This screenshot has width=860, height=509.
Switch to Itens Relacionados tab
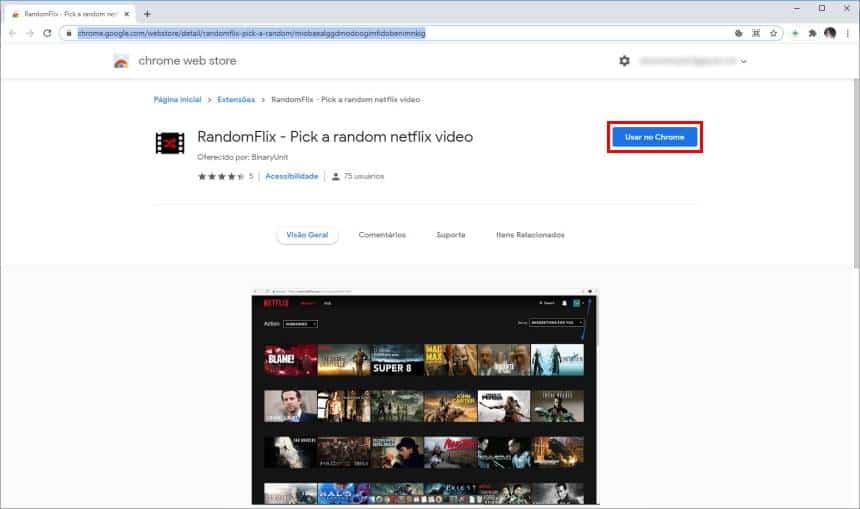[x=530, y=235]
